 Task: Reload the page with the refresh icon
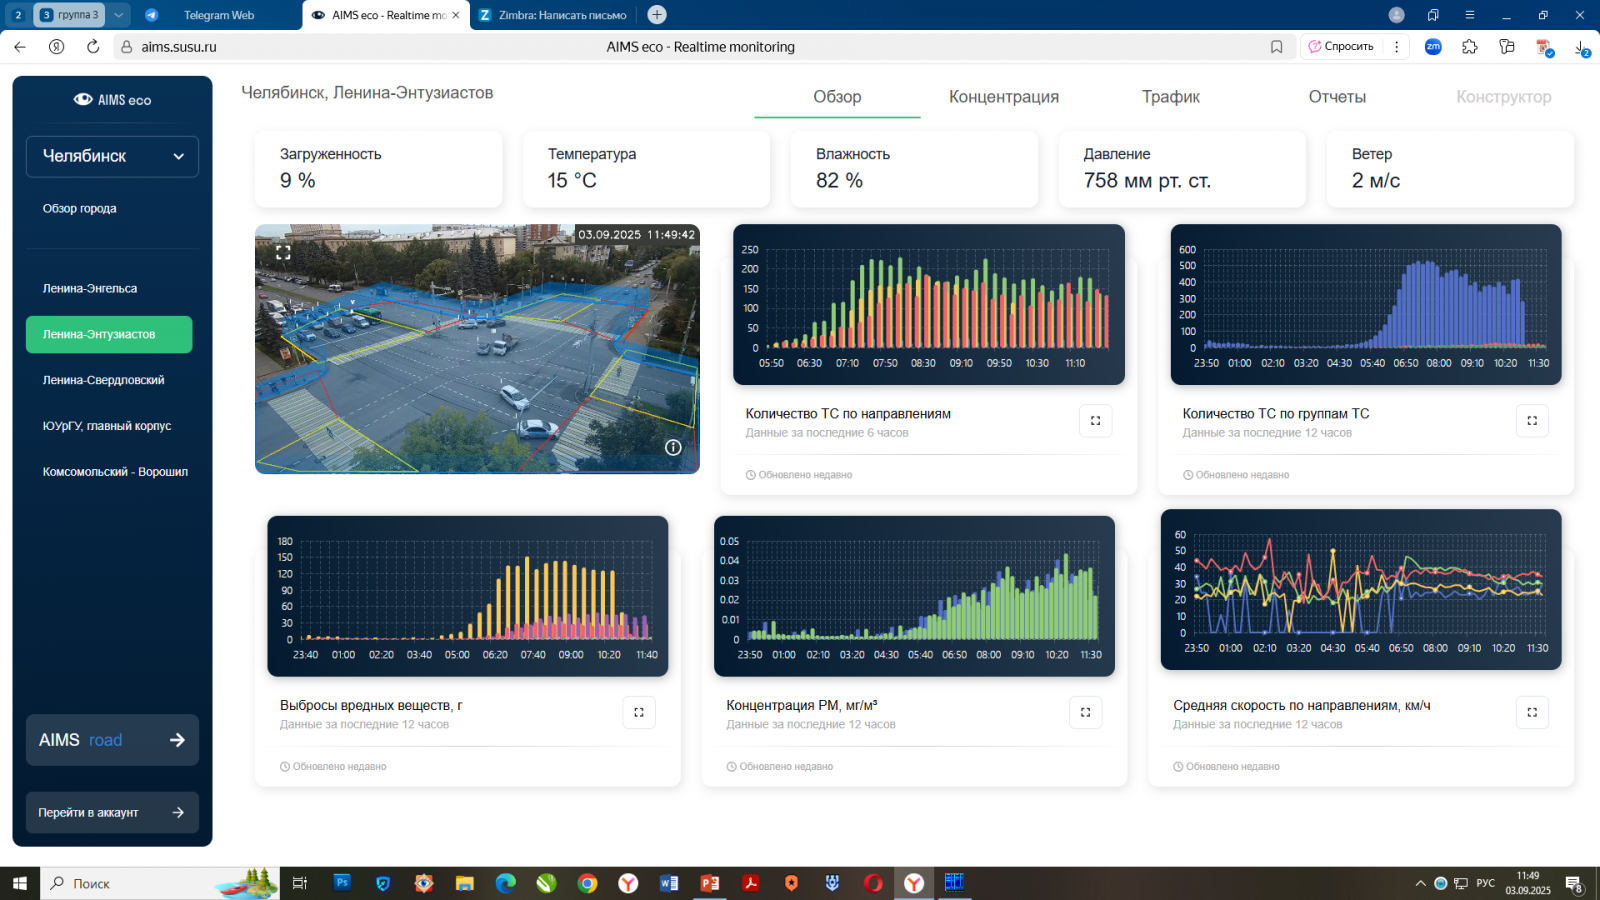click(93, 47)
